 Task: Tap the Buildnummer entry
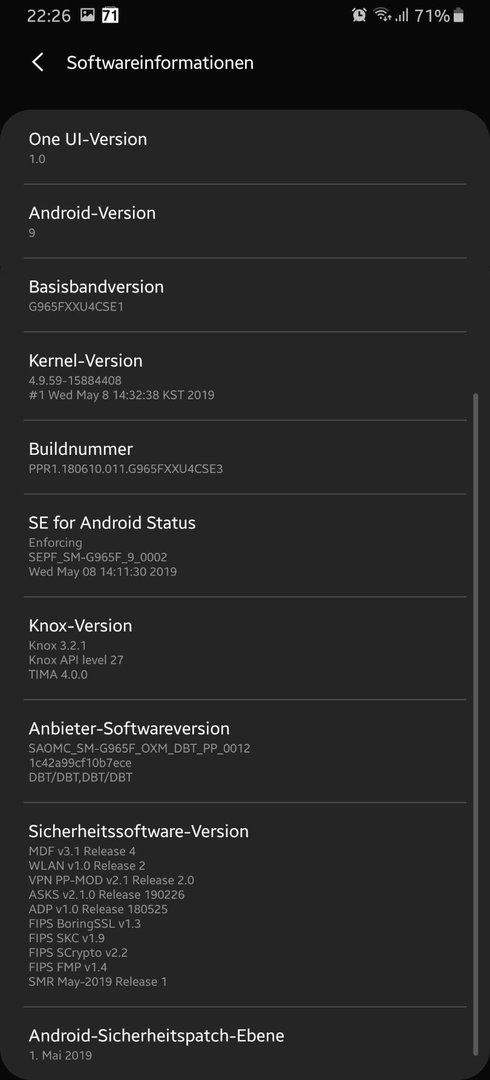[x=245, y=457]
